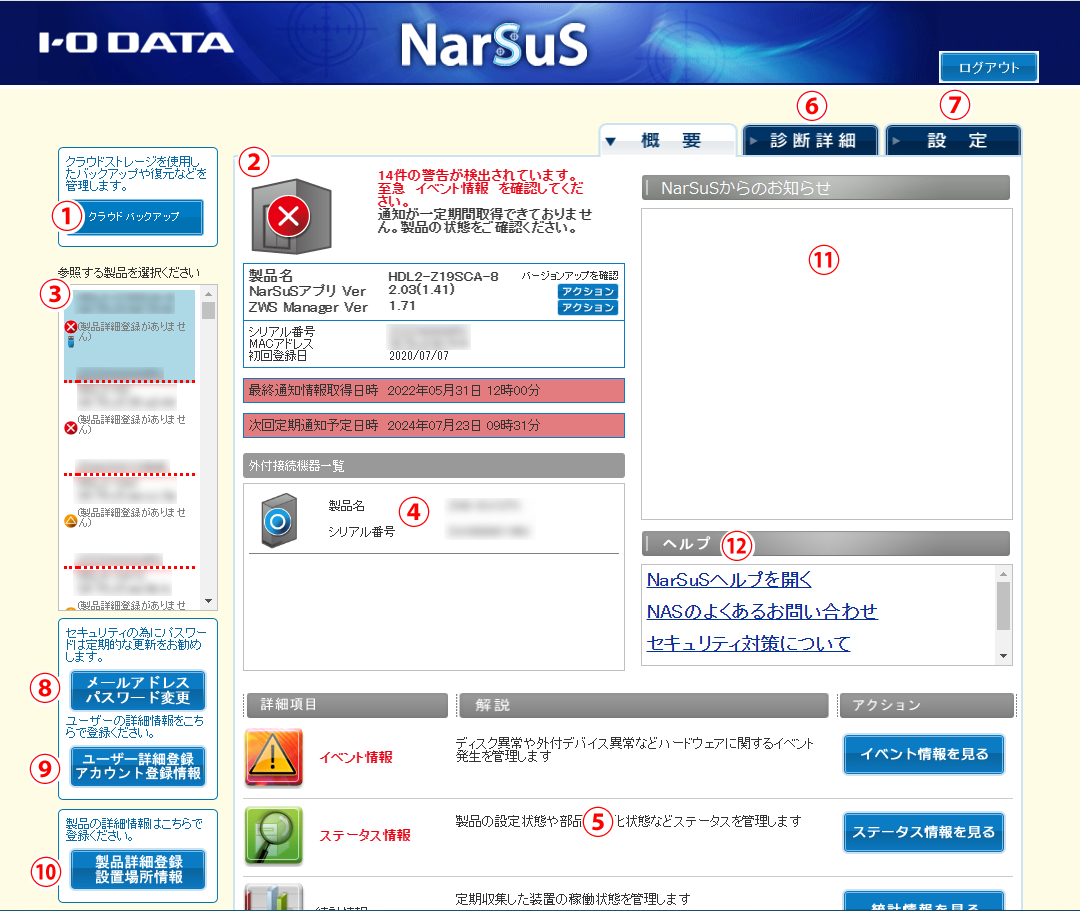Image resolution: width=1080 pixels, height=911 pixels.
Task: Click the red イベント情報 label
Action: click(356, 757)
